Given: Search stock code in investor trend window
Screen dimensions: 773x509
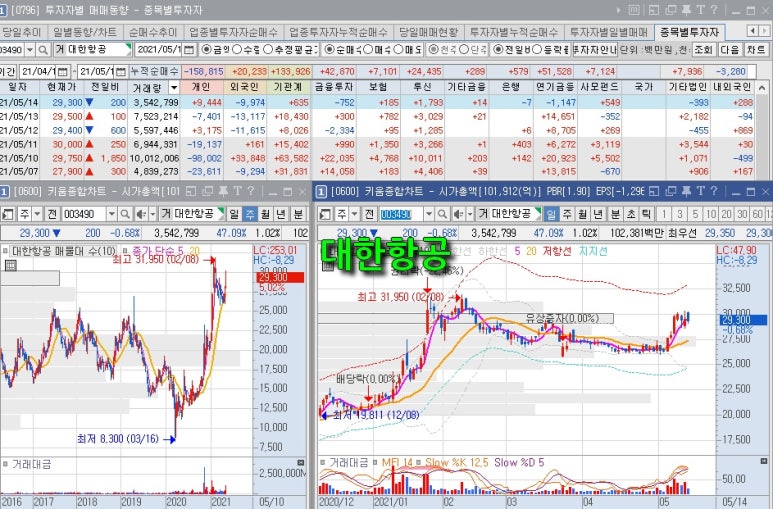Looking at the screenshot, I should click(x=43, y=50).
